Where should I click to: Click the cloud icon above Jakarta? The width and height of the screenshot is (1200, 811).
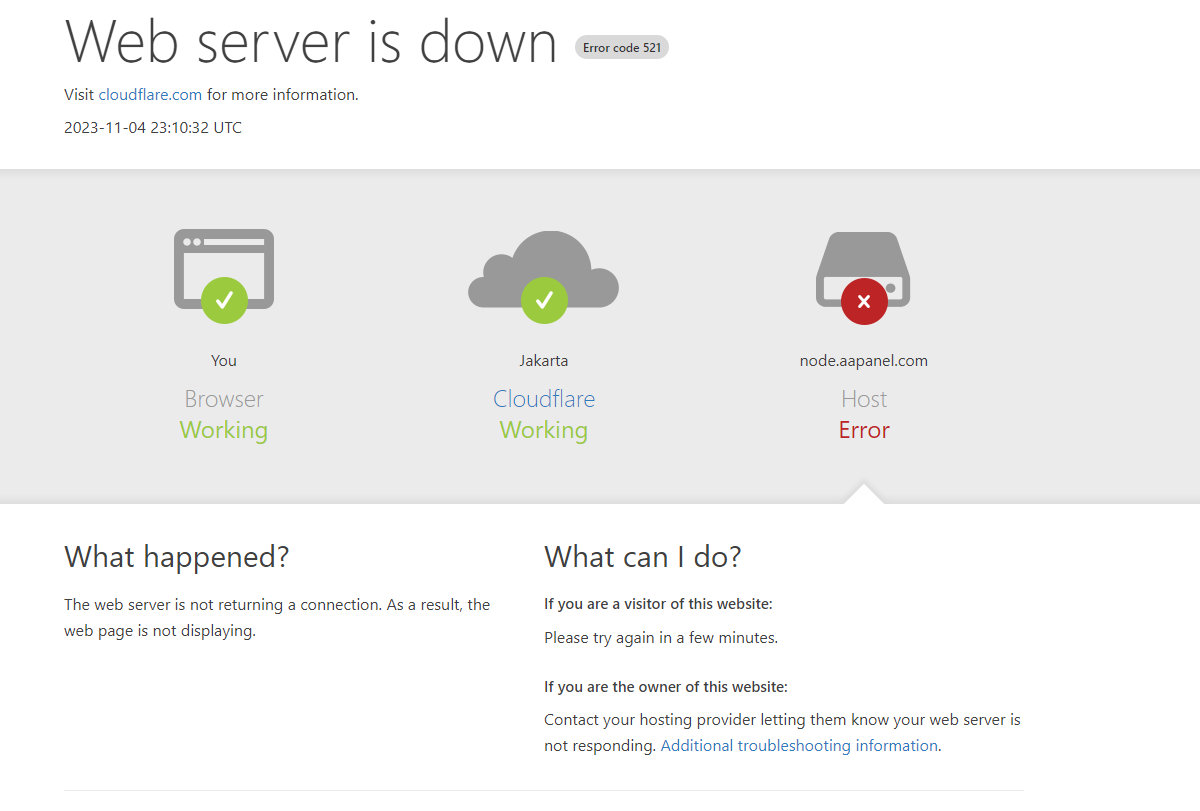[x=544, y=276]
